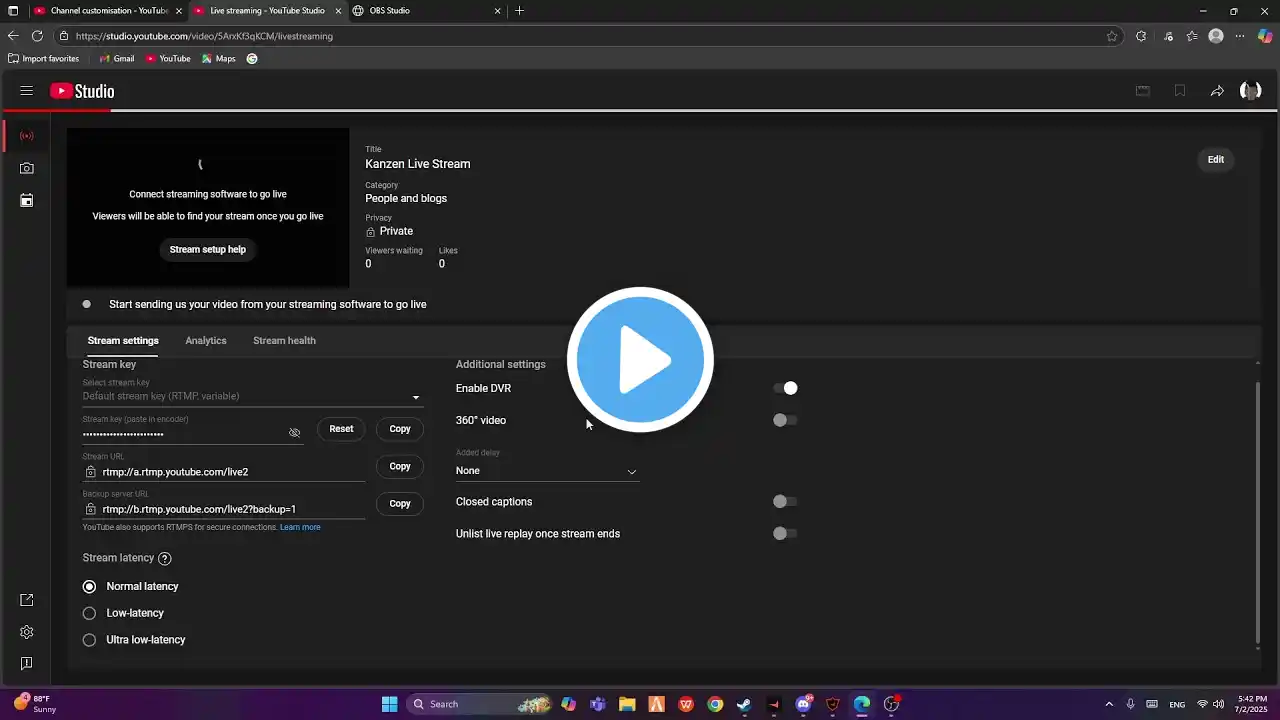Switch to the Analytics tab
The width and height of the screenshot is (1280, 720).
tap(206, 341)
